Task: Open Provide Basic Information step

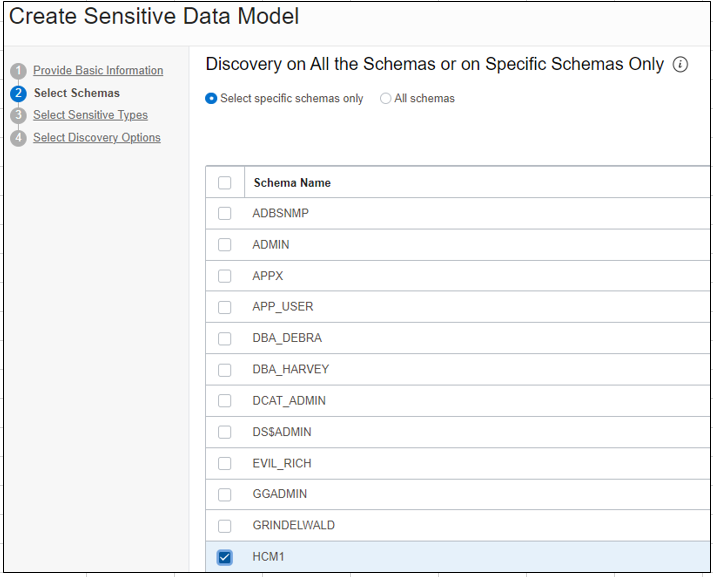Action: tap(98, 71)
